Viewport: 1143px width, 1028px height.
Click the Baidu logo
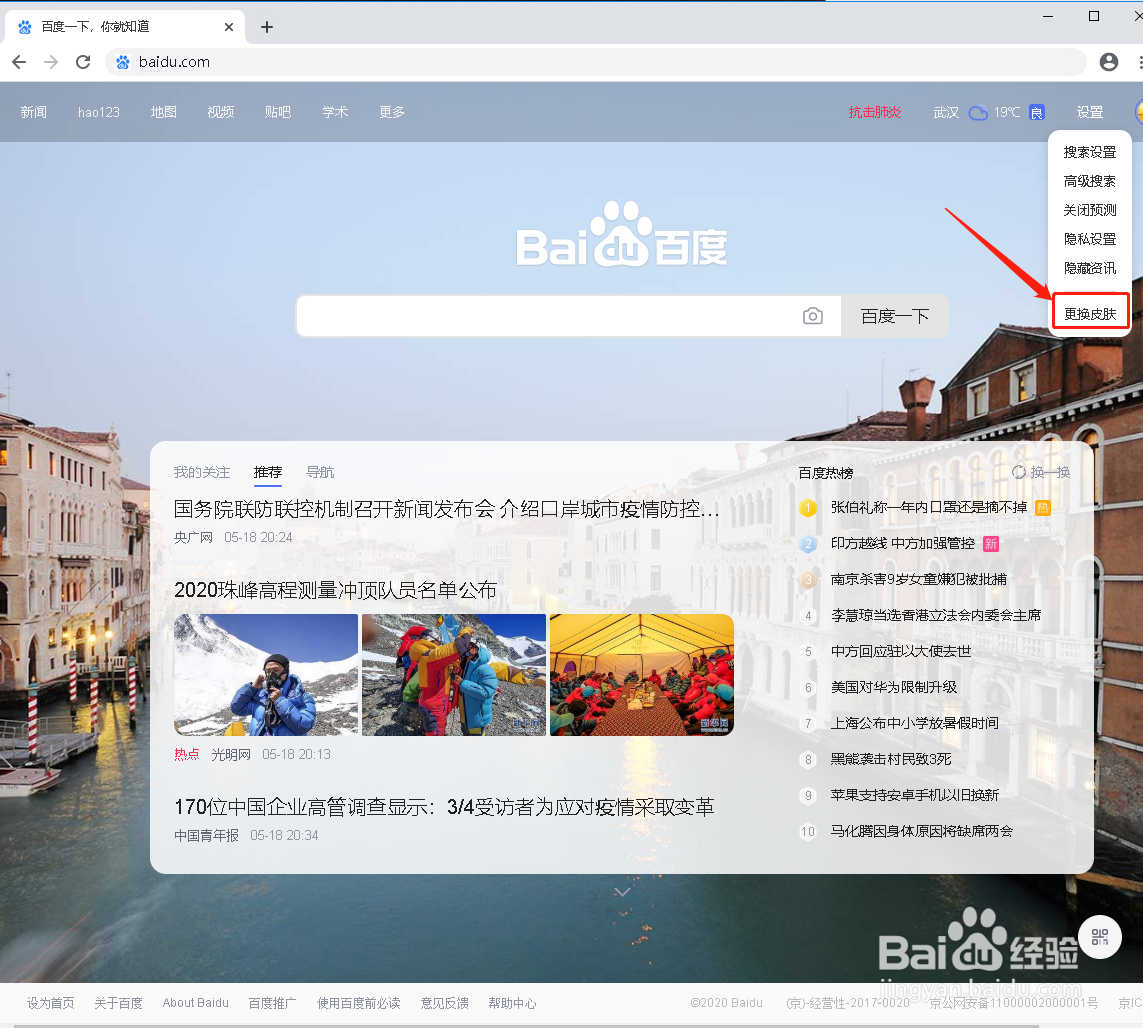coord(622,234)
